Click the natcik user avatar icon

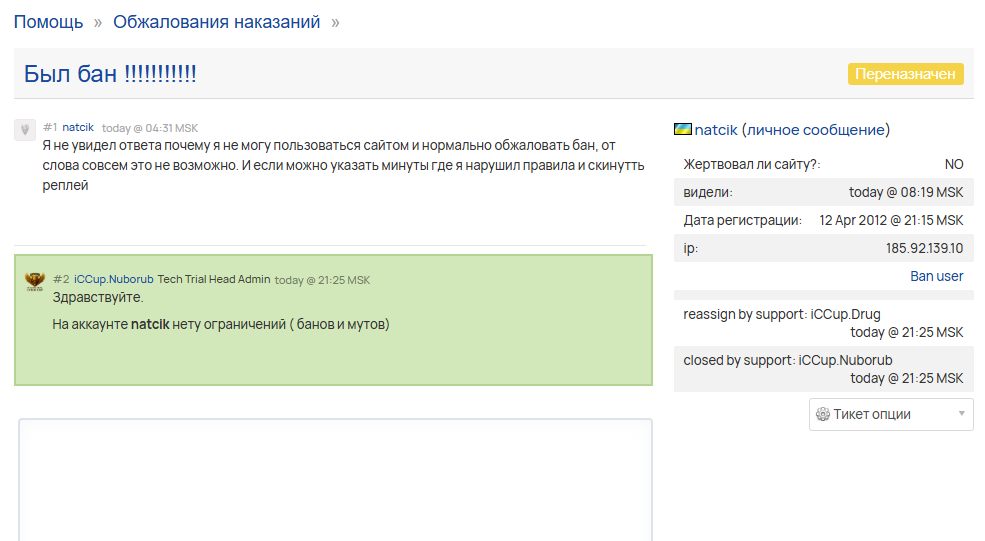point(25,130)
